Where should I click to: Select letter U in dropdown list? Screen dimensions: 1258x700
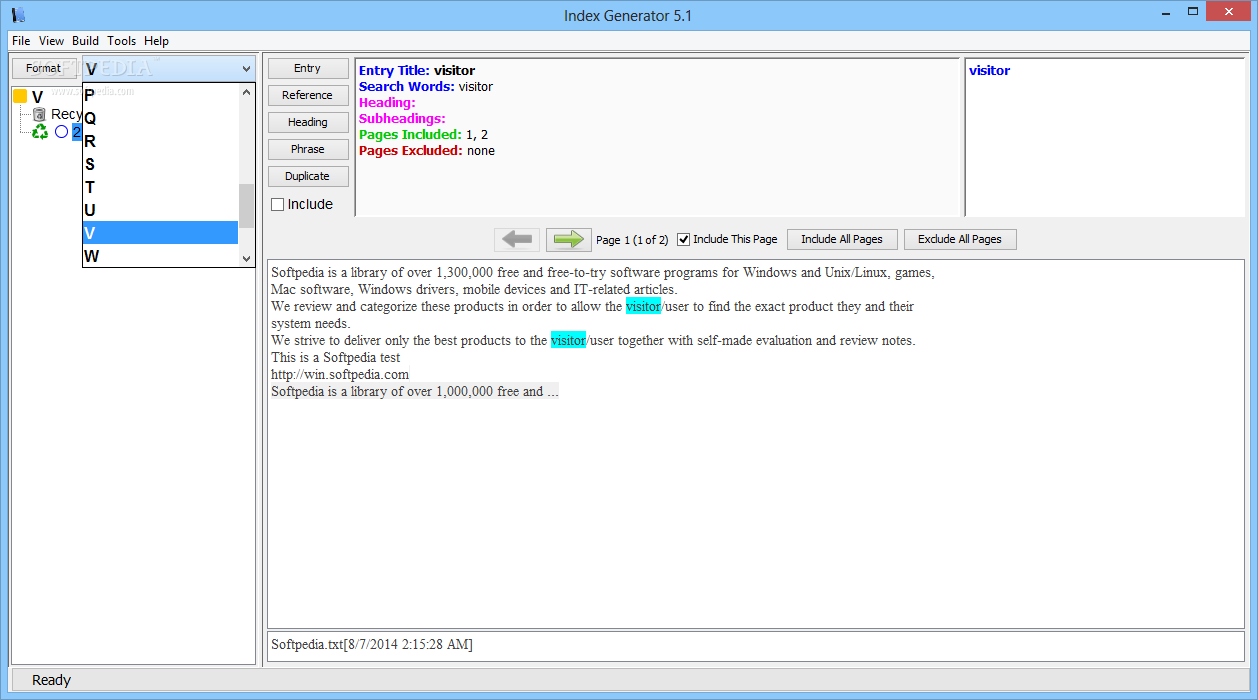(x=160, y=210)
